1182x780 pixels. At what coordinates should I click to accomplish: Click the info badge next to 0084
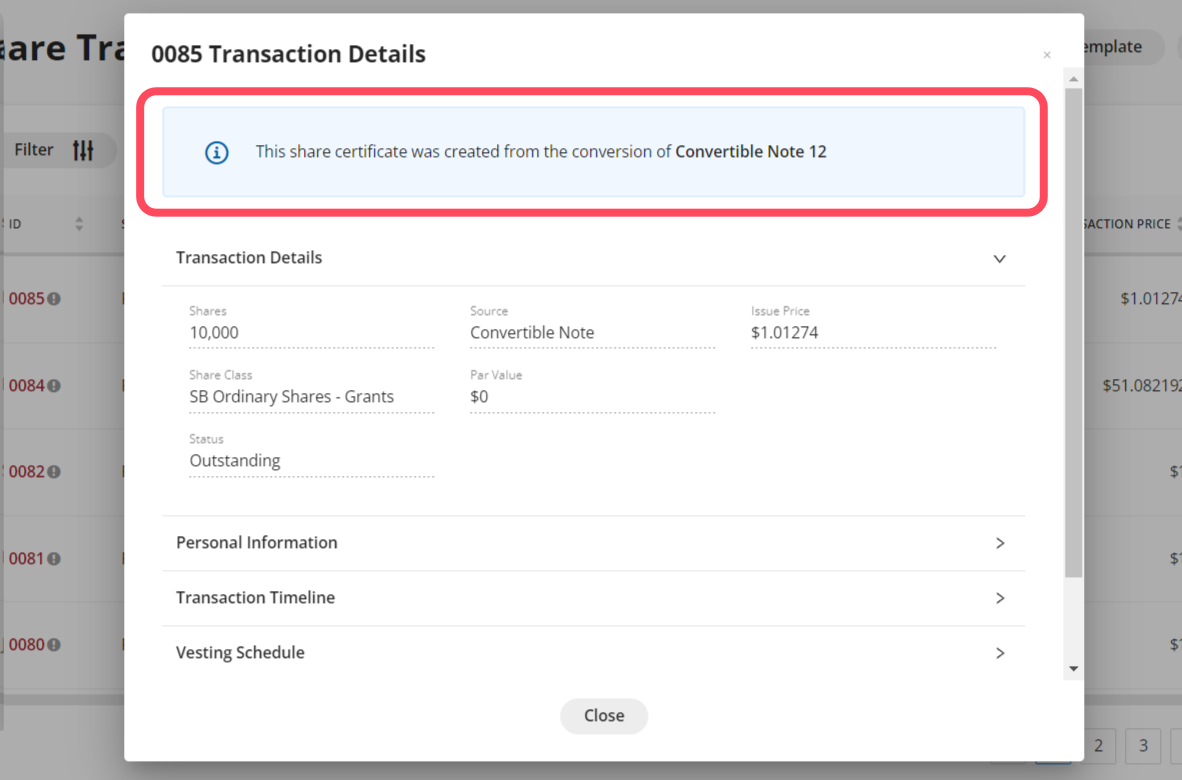pyautogui.click(x=54, y=386)
